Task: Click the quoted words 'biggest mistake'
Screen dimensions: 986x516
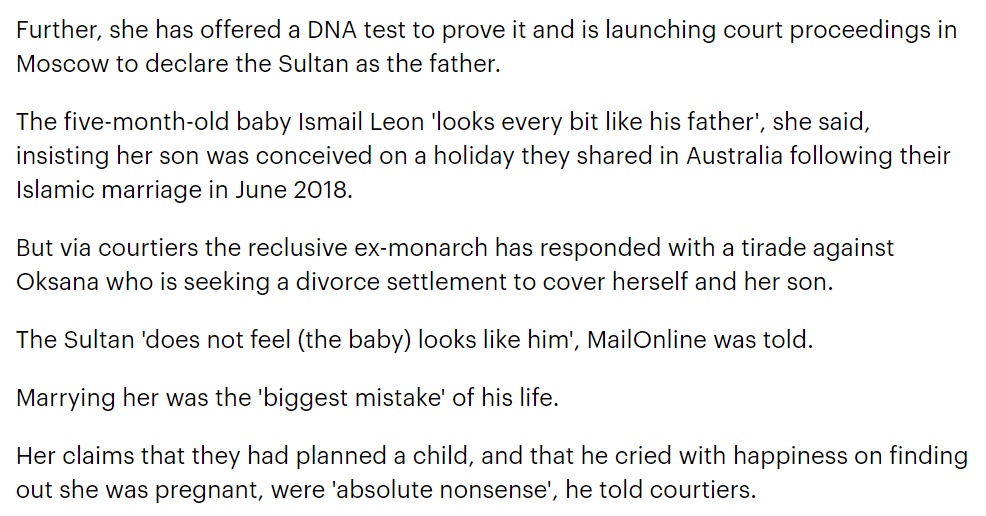Action: point(351,398)
